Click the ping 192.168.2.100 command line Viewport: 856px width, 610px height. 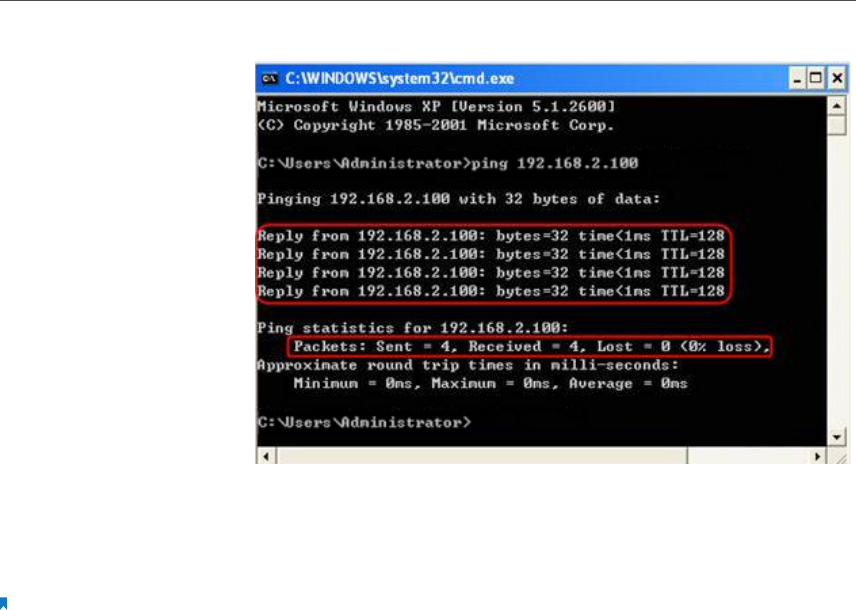coord(448,163)
